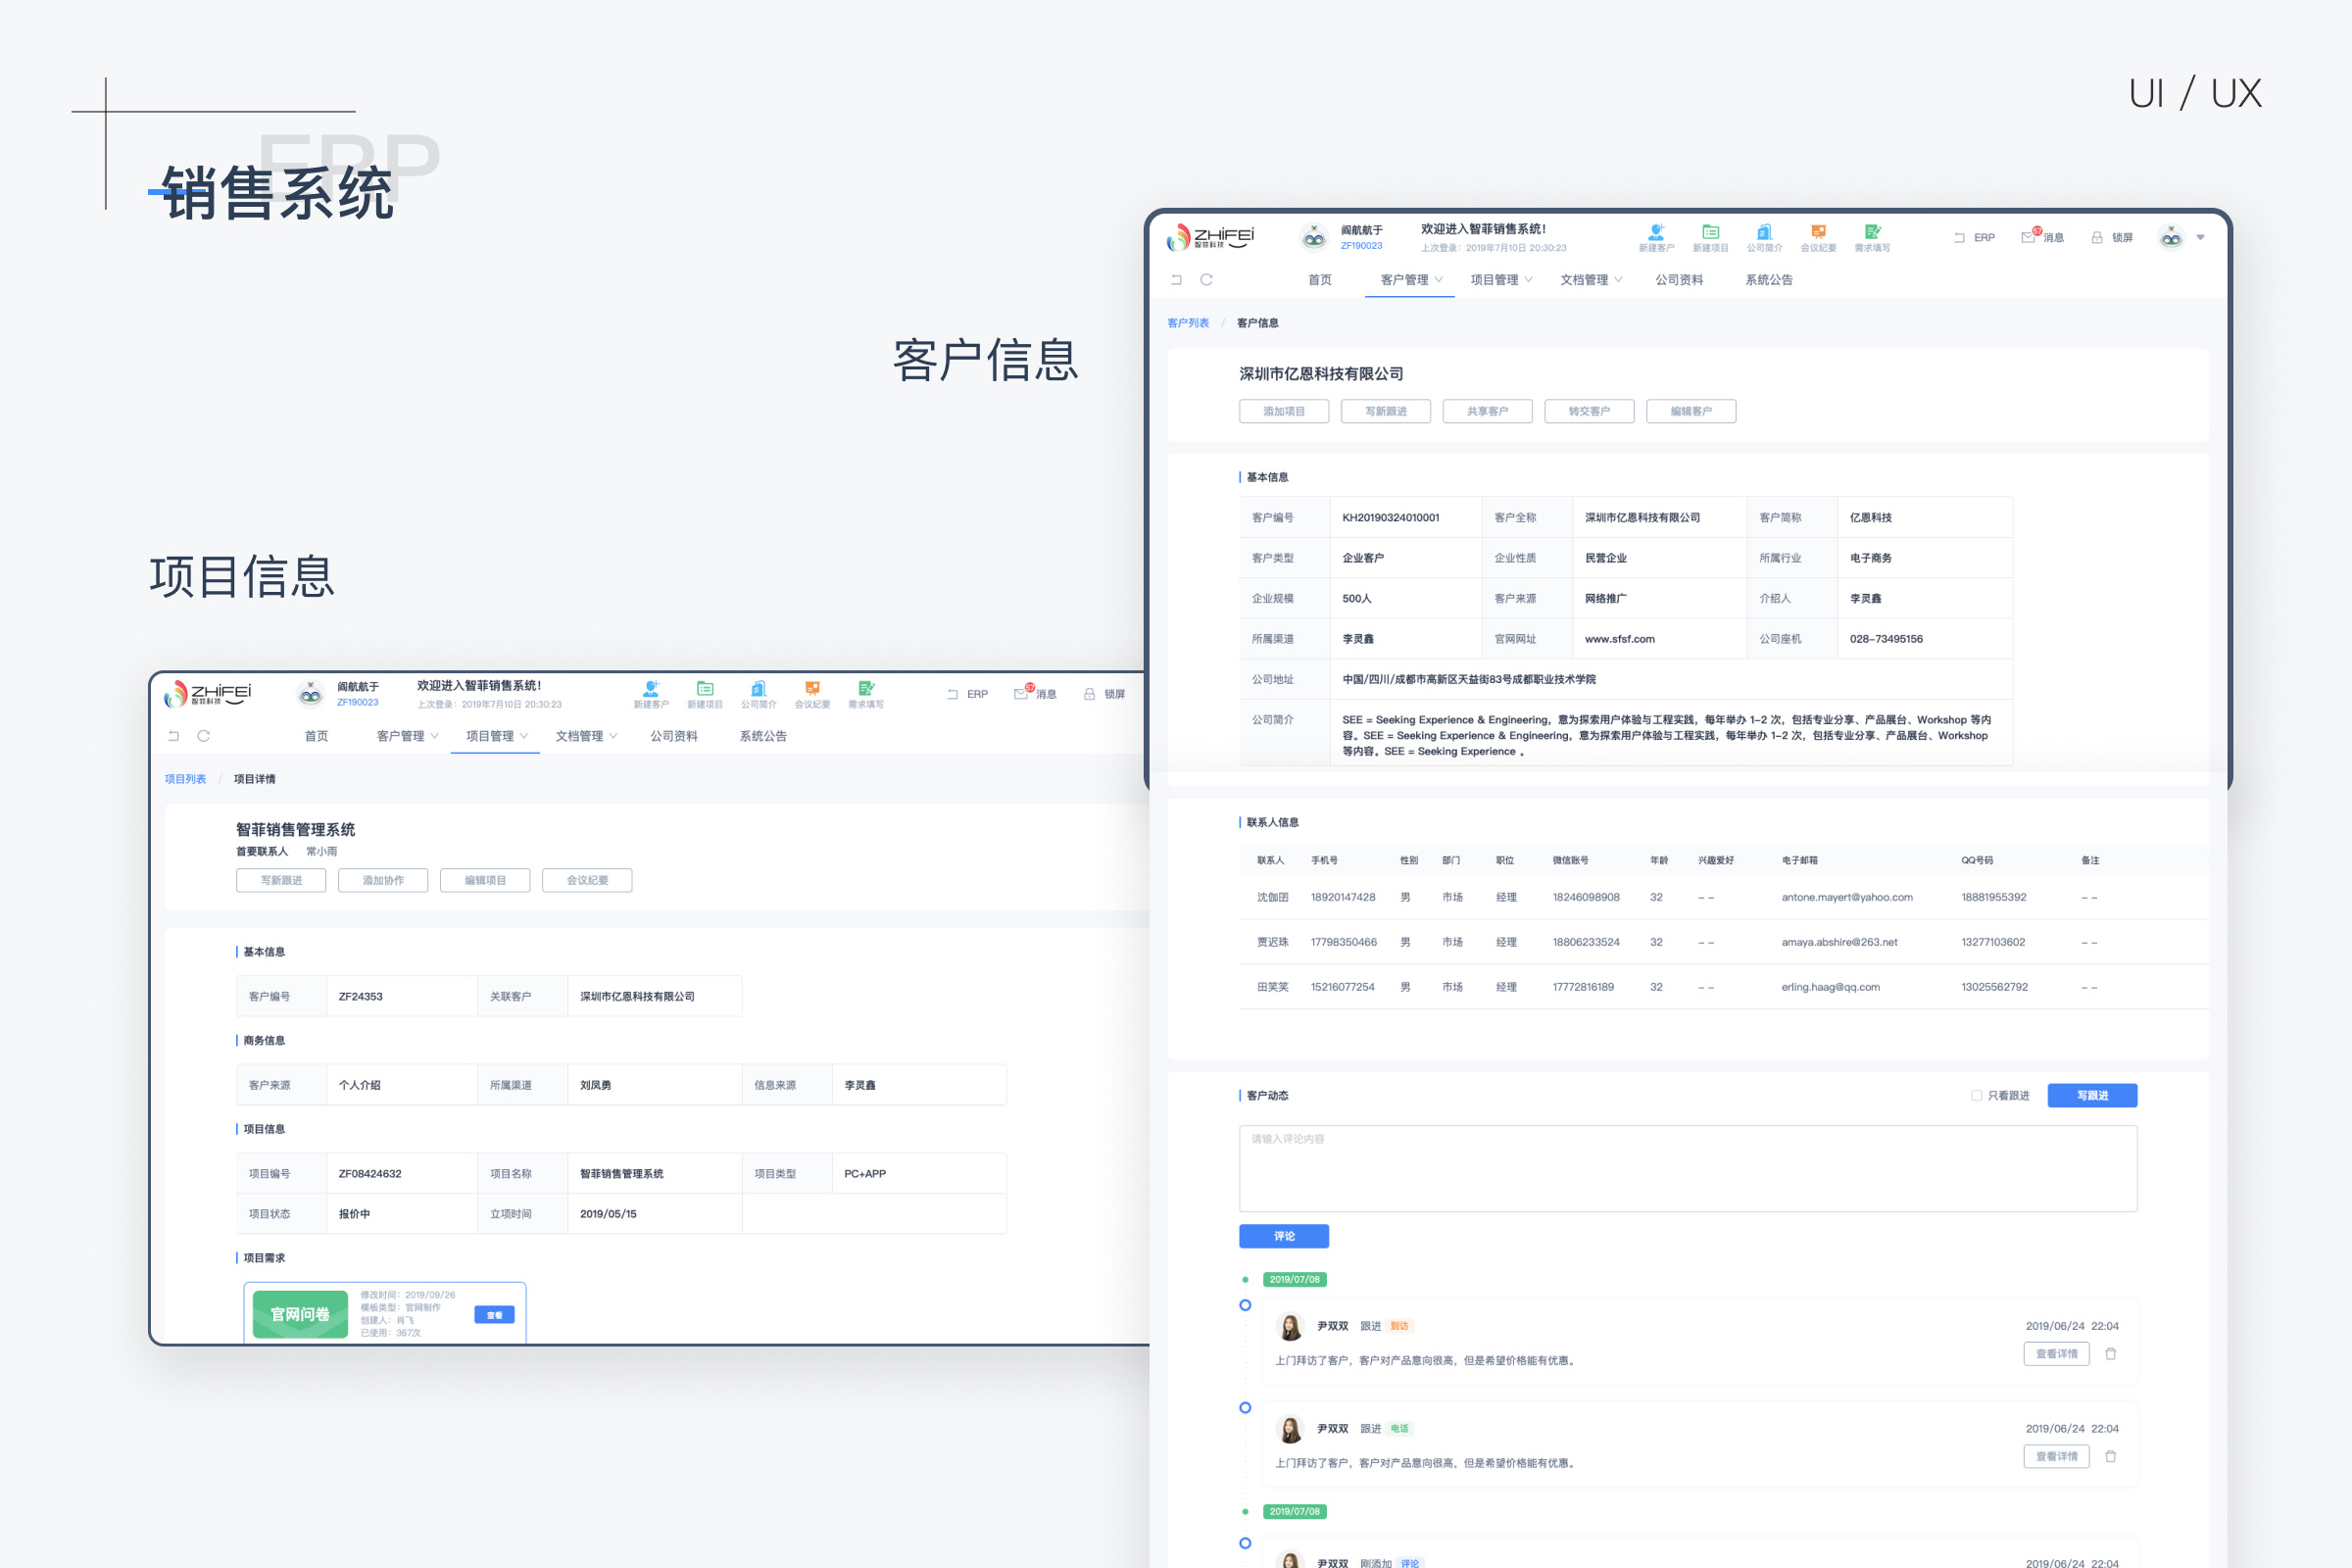Delete the 2019/06/24 follow-up via trash icon

[2111, 1353]
